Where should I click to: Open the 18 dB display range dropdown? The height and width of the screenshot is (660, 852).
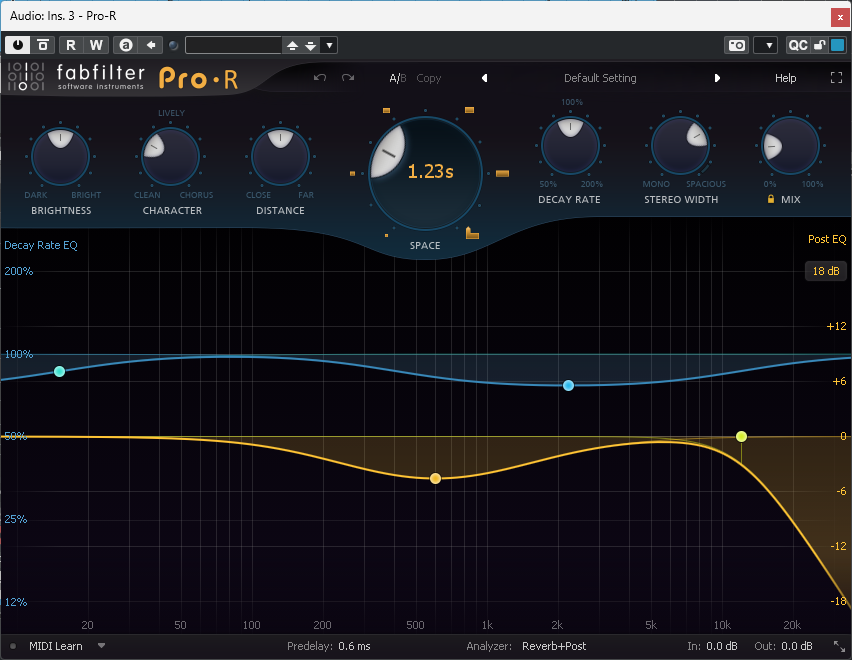coord(826,271)
